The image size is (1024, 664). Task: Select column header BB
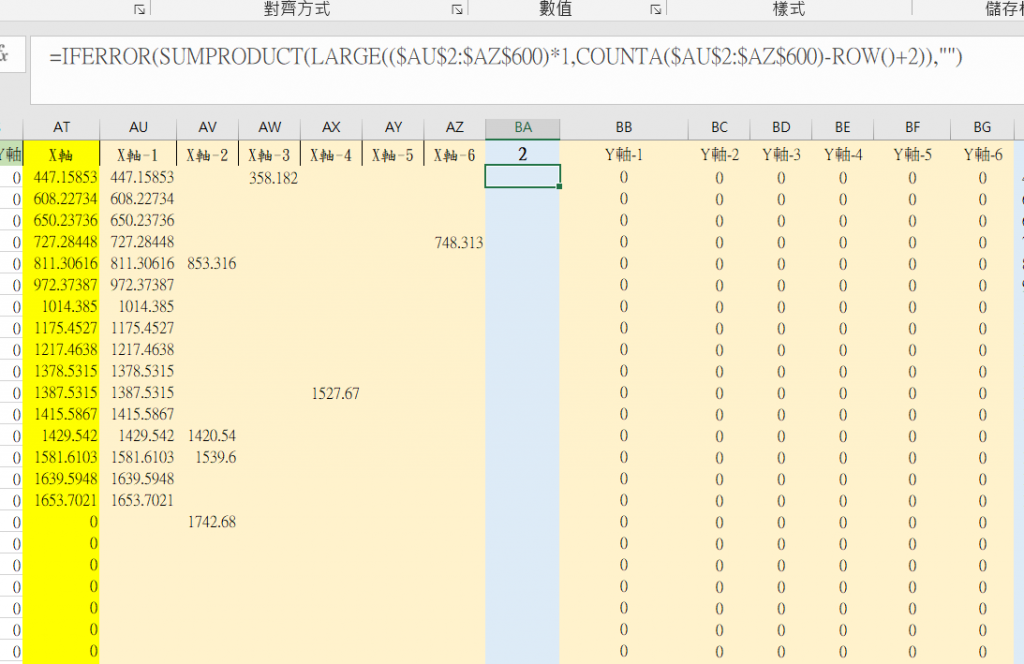(x=624, y=127)
